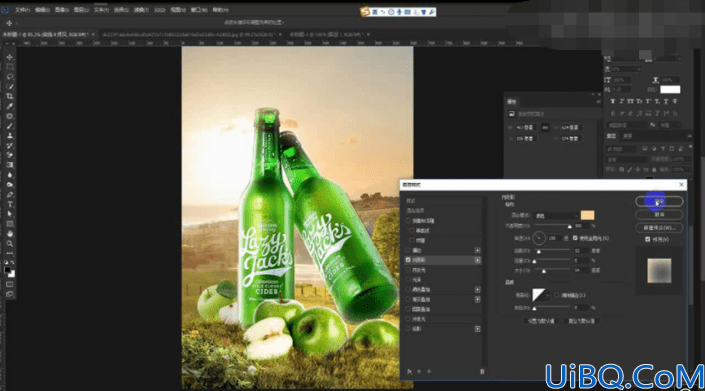Select the Clone Stamp tool
The height and width of the screenshot is (391, 705).
tap(9, 135)
